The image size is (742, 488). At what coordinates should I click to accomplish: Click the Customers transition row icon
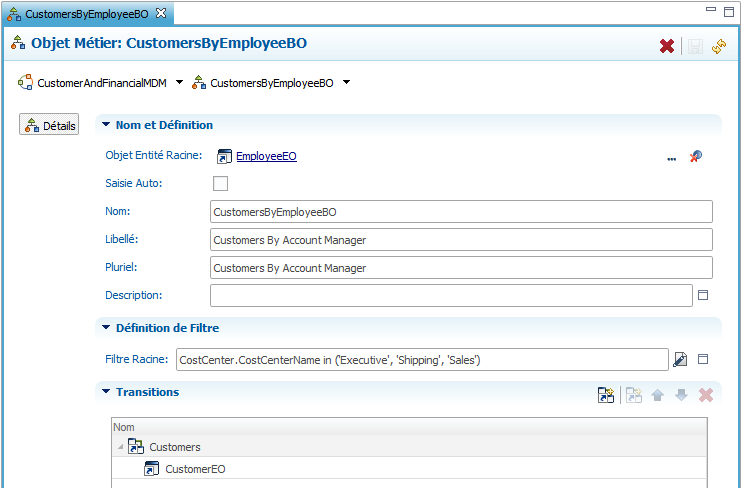136,446
